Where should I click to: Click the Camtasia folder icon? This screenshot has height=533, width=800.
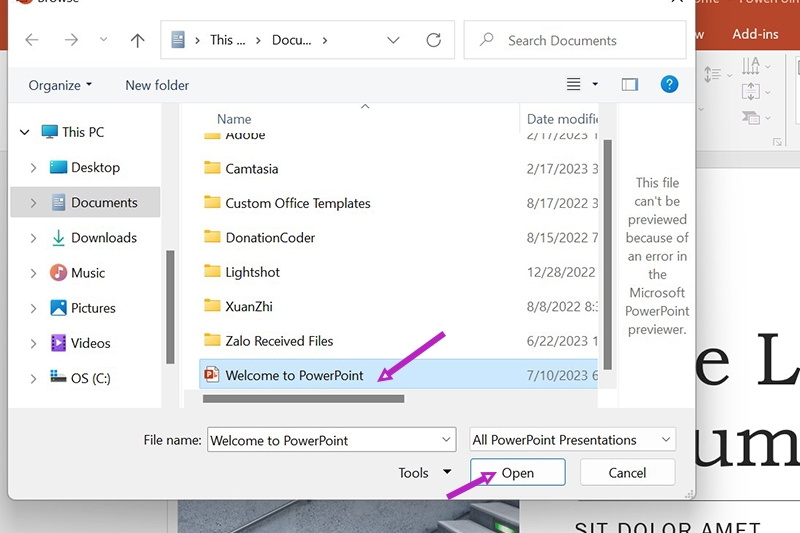212,168
